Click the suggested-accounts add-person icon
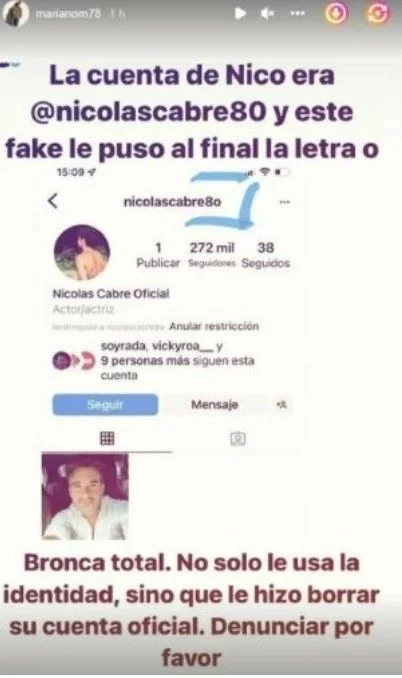Screen dimensions: 402x678 (281, 405)
